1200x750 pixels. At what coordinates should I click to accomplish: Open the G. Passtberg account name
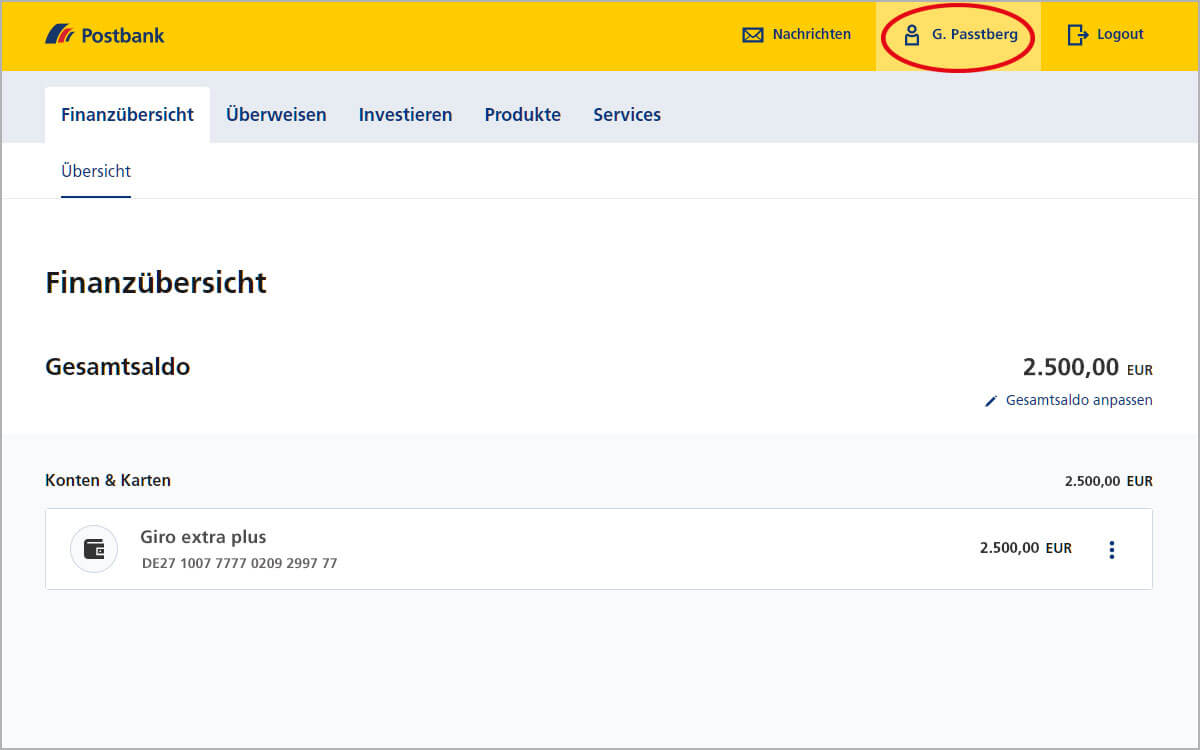[974, 35]
